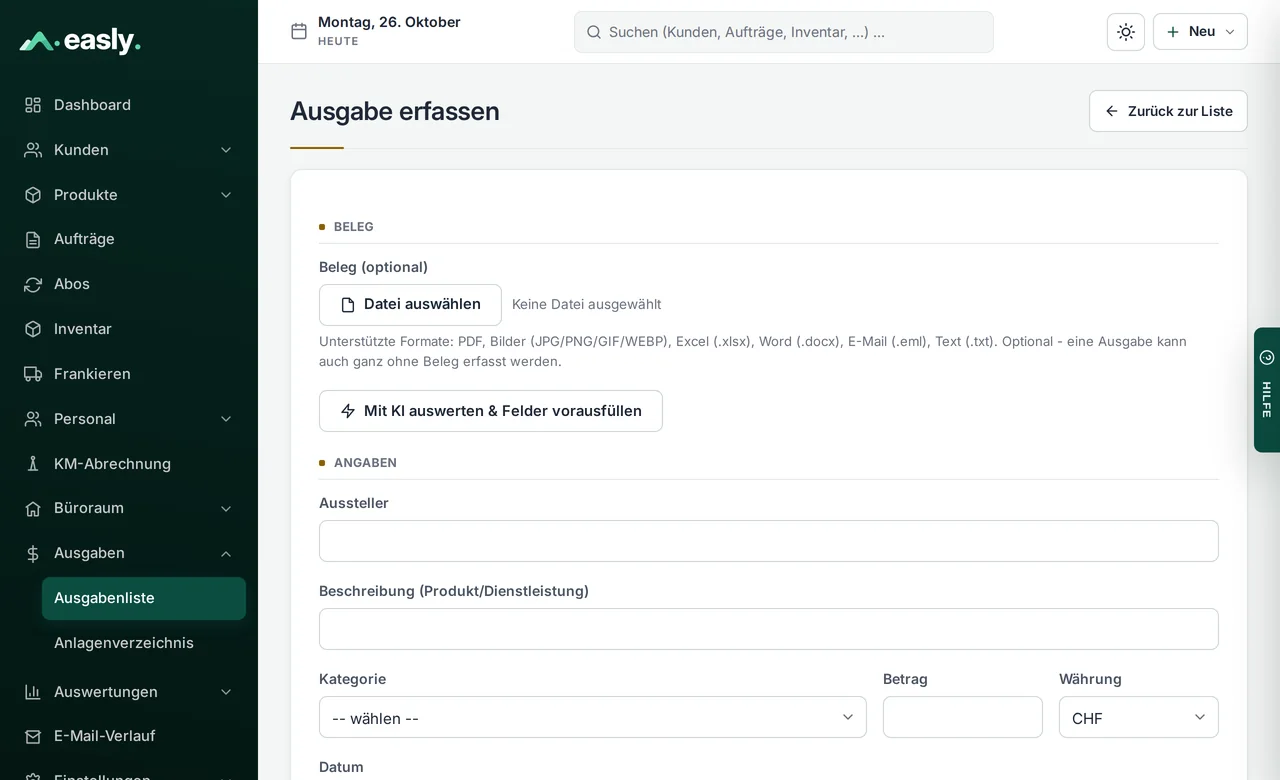Image resolution: width=1280 pixels, height=780 pixels.
Task: Click the Abos refresh icon
Action: point(33,284)
